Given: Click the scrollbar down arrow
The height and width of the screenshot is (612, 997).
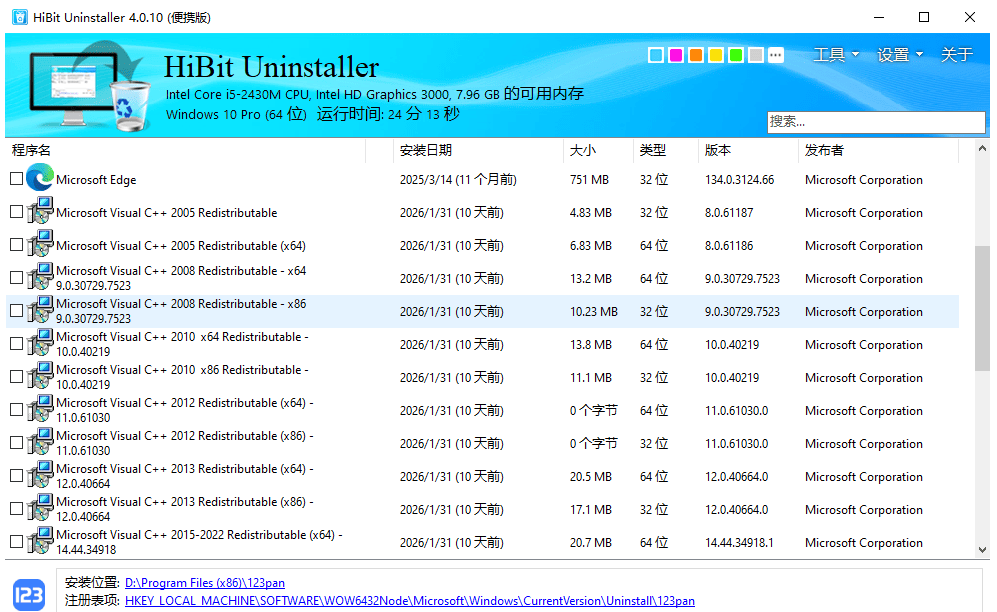Looking at the screenshot, I should coord(982,550).
